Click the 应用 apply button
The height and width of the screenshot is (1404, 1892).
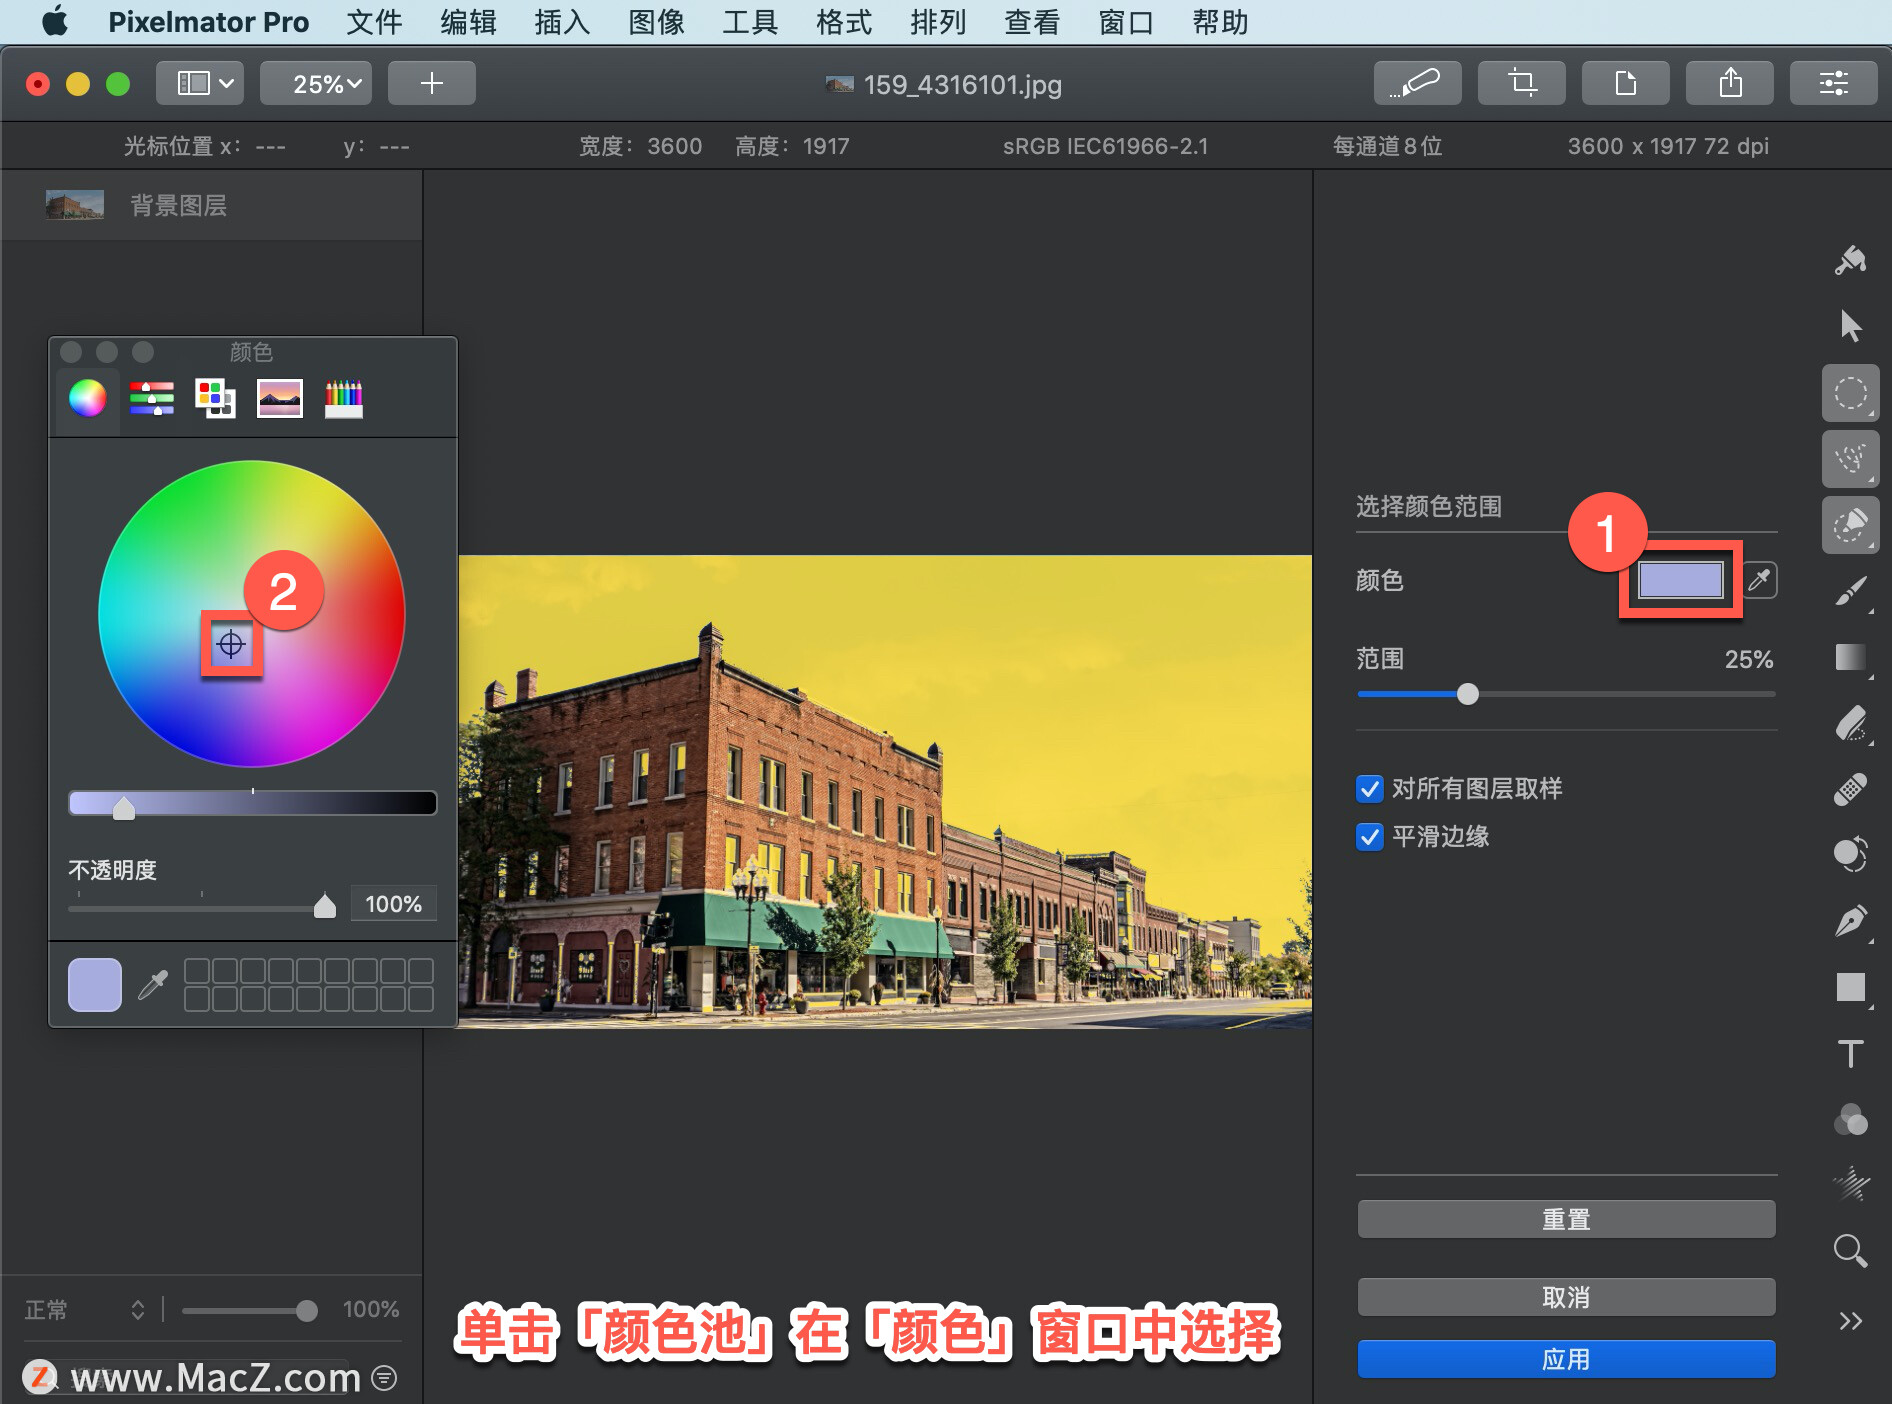coord(1565,1359)
